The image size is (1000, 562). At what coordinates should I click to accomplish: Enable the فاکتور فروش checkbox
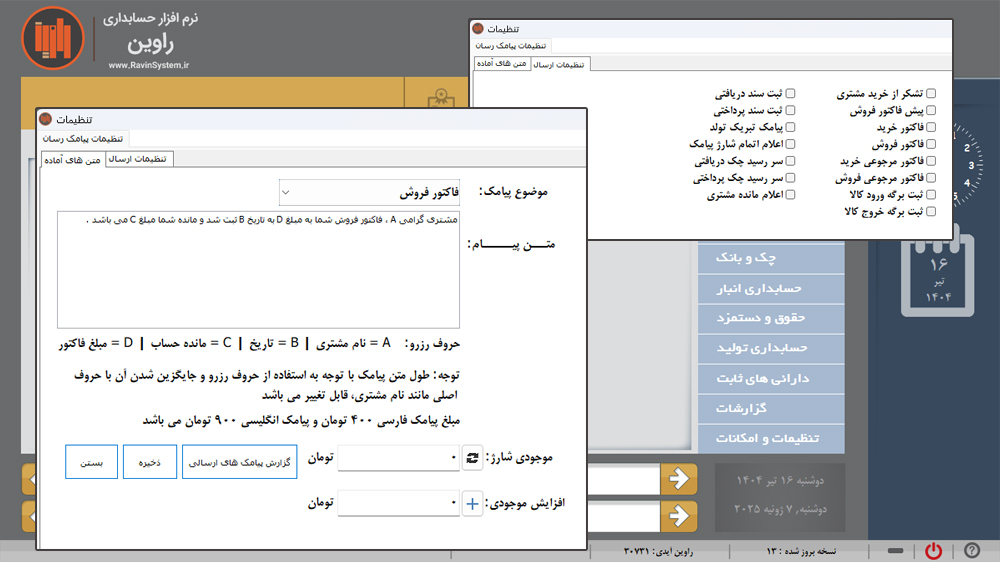tap(931, 144)
